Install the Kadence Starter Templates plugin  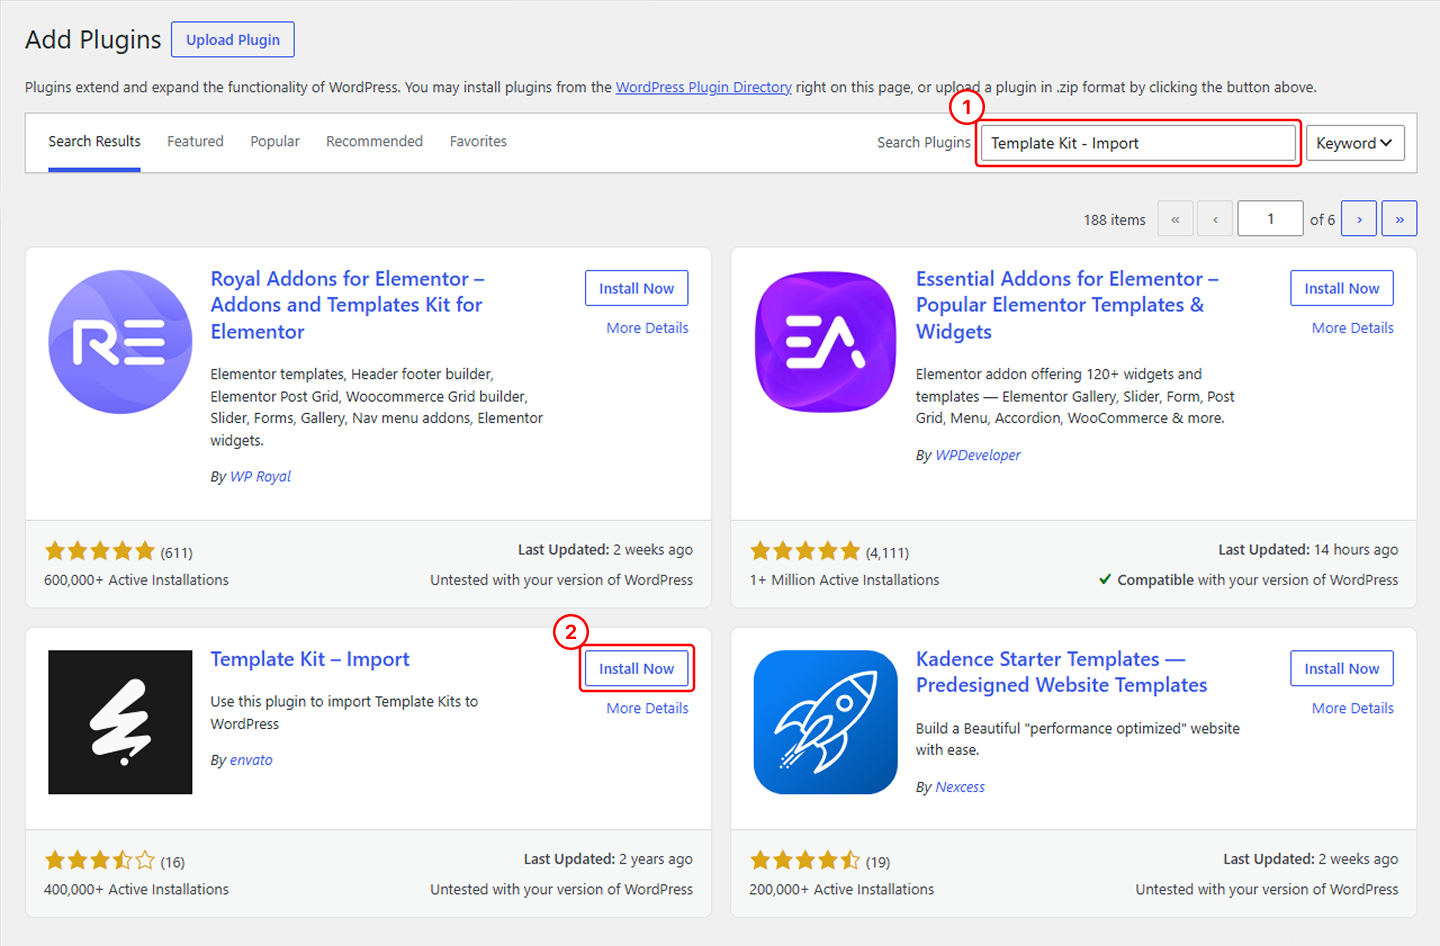point(1342,668)
